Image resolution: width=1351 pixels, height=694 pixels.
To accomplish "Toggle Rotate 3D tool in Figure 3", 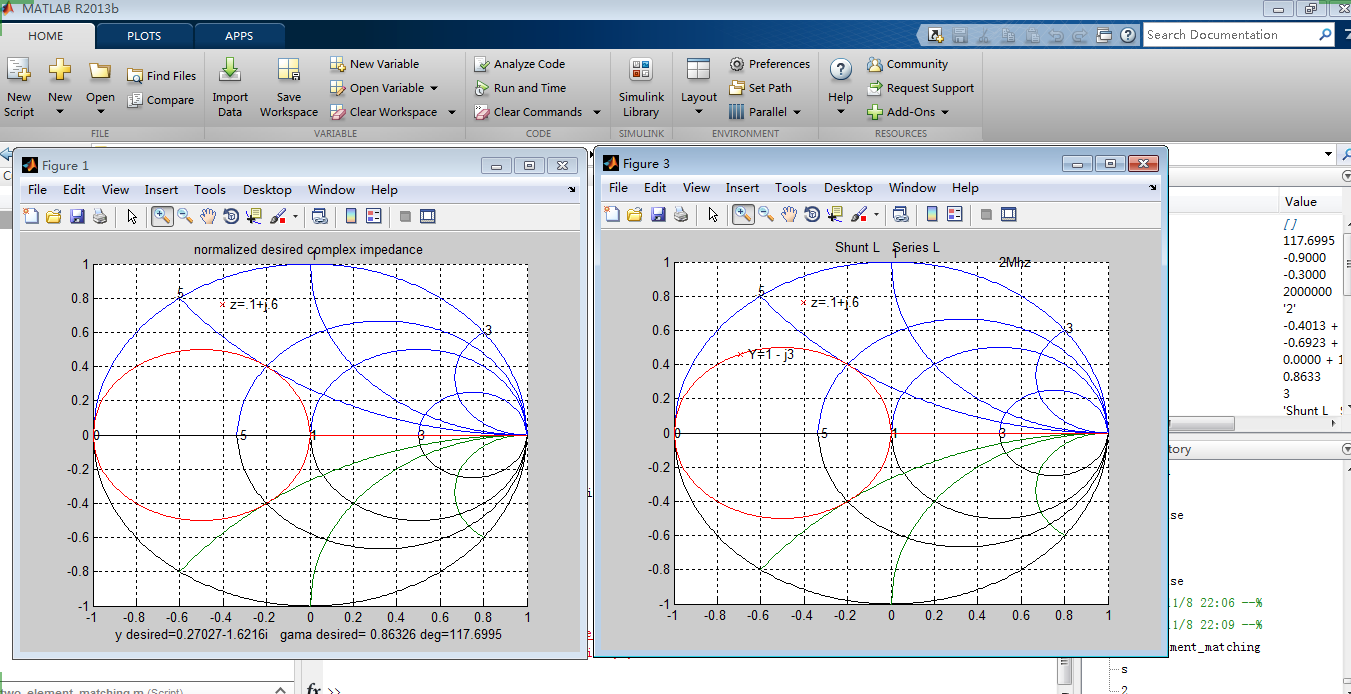I will (812, 214).
